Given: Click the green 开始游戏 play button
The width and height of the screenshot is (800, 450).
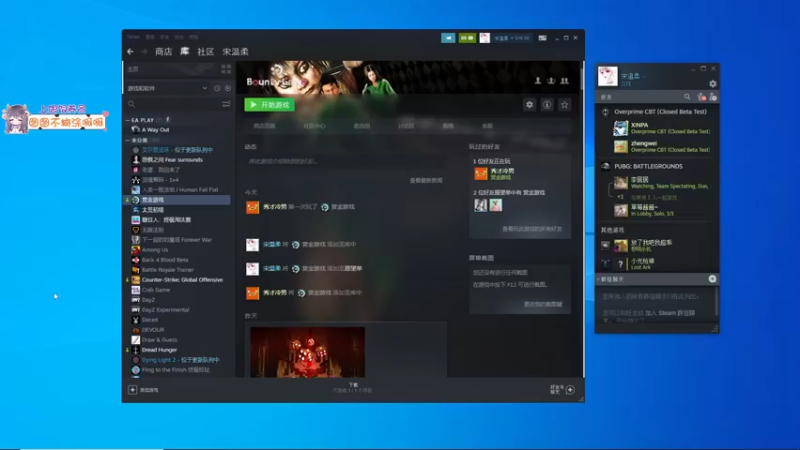Looking at the screenshot, I should 269,105.
